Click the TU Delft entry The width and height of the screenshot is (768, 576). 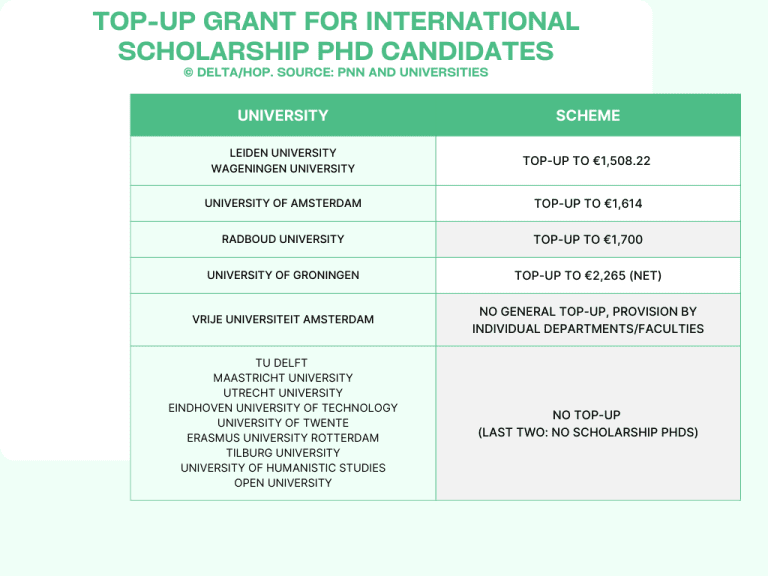tap(283, 363)
